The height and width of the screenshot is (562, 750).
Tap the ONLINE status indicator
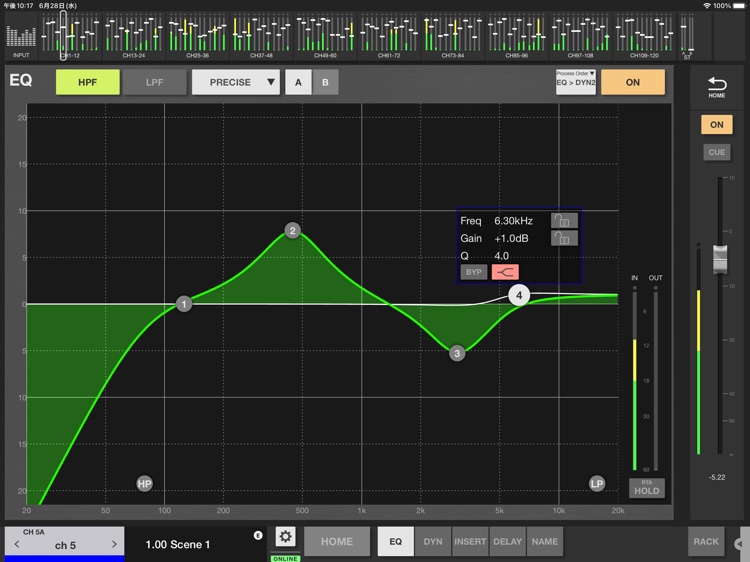(x=286, y=559)
